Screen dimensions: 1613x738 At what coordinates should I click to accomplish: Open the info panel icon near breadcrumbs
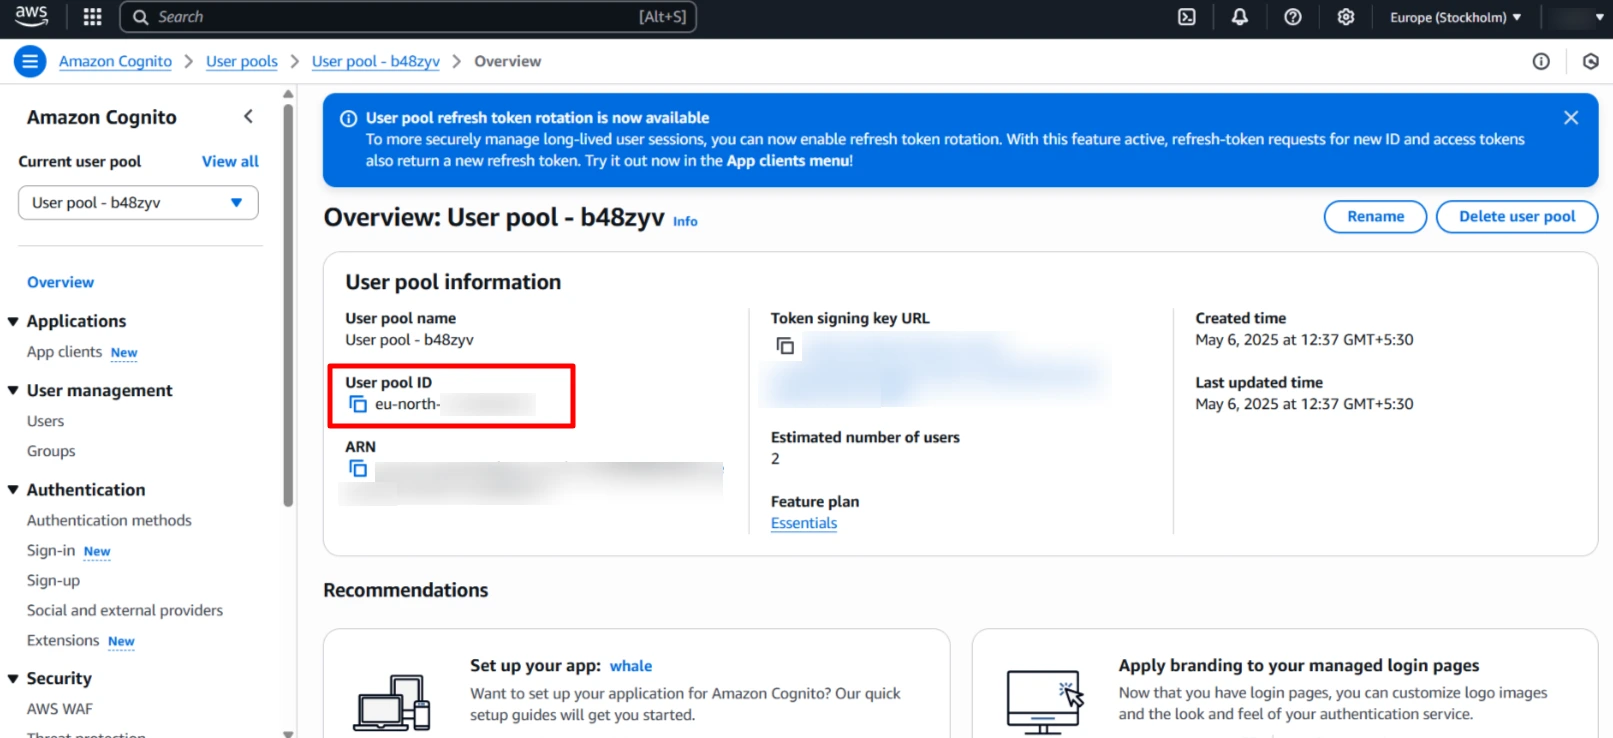coord(1541,61)
